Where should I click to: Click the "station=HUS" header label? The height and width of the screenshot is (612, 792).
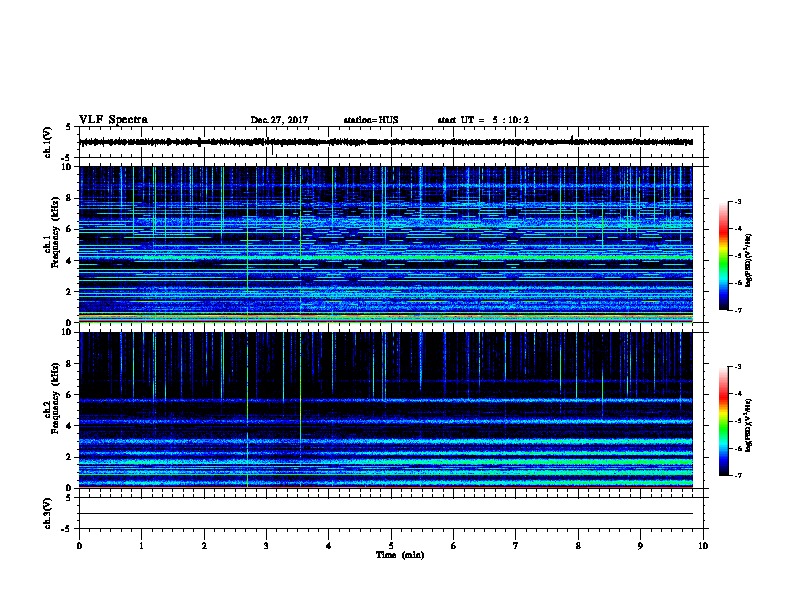click(371, 120)
